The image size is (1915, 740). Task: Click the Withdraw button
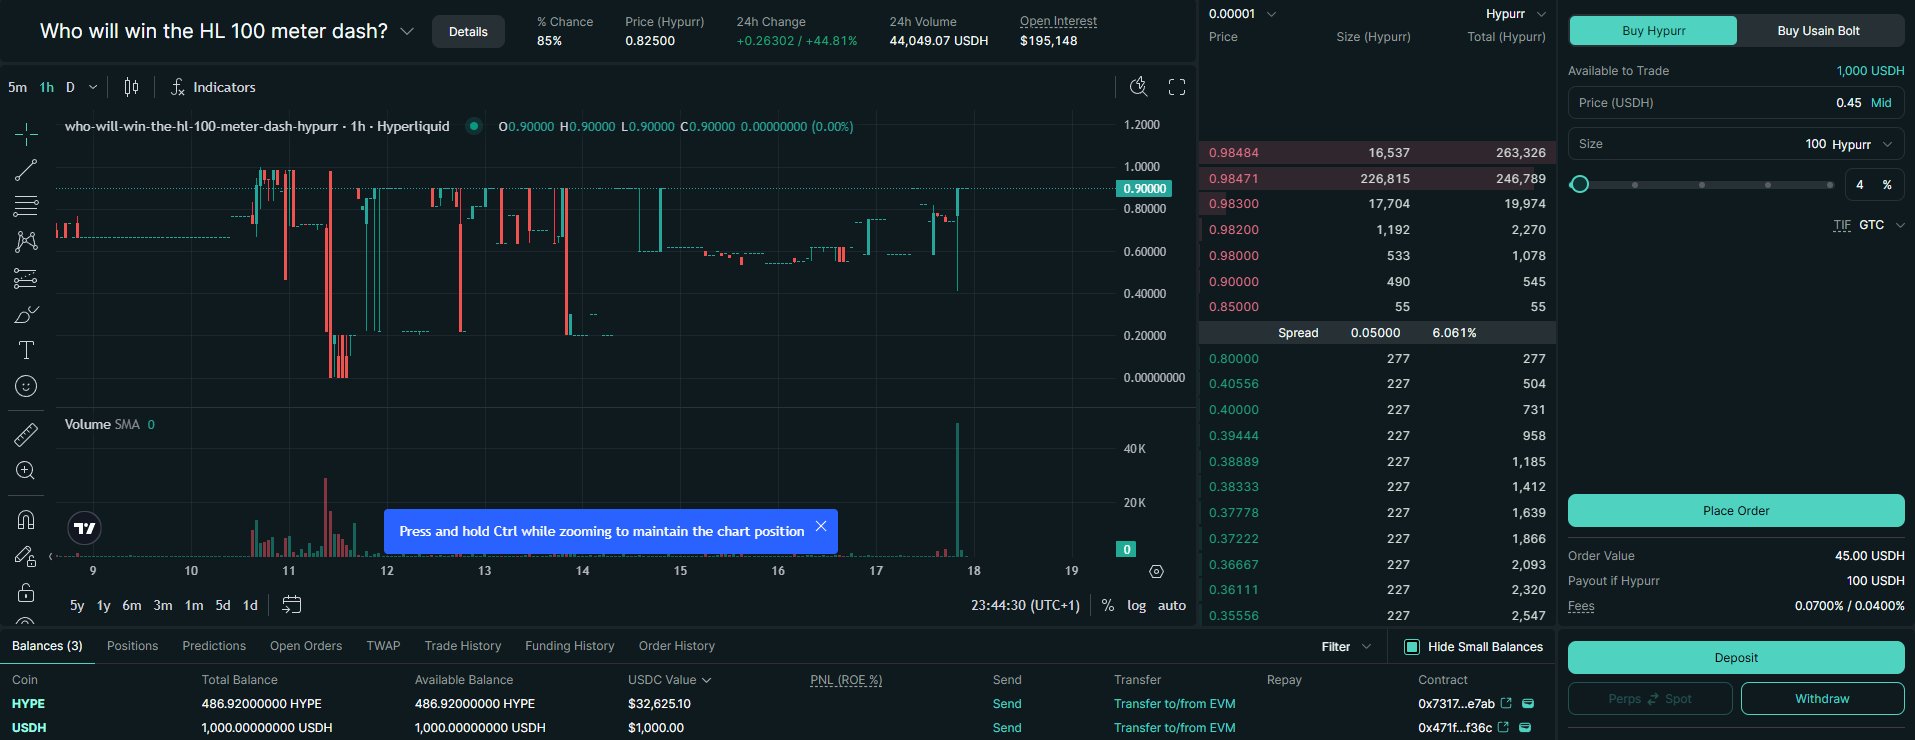click(x=1822, y=699)
